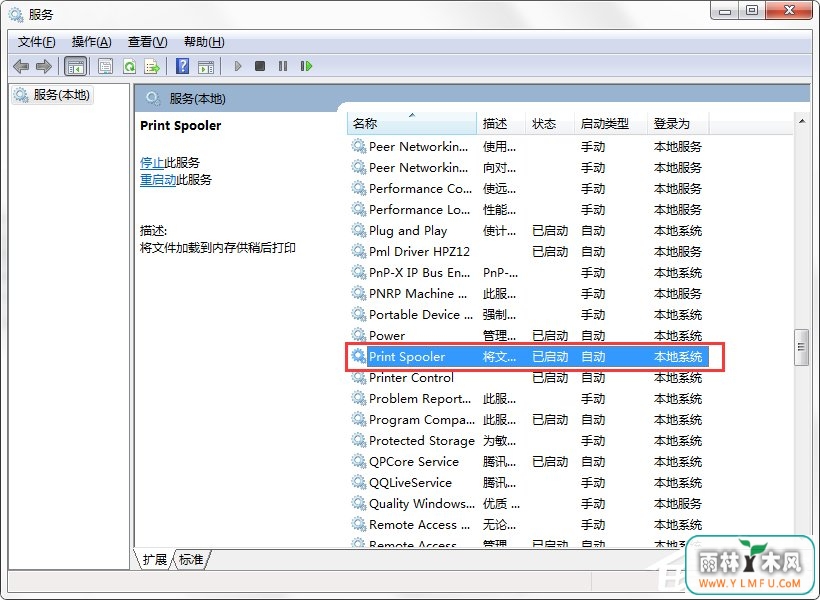This screenshot has width=820, height=600.
Task: Click the gear icon of Printer Control
Action: [x=358, y=377]
